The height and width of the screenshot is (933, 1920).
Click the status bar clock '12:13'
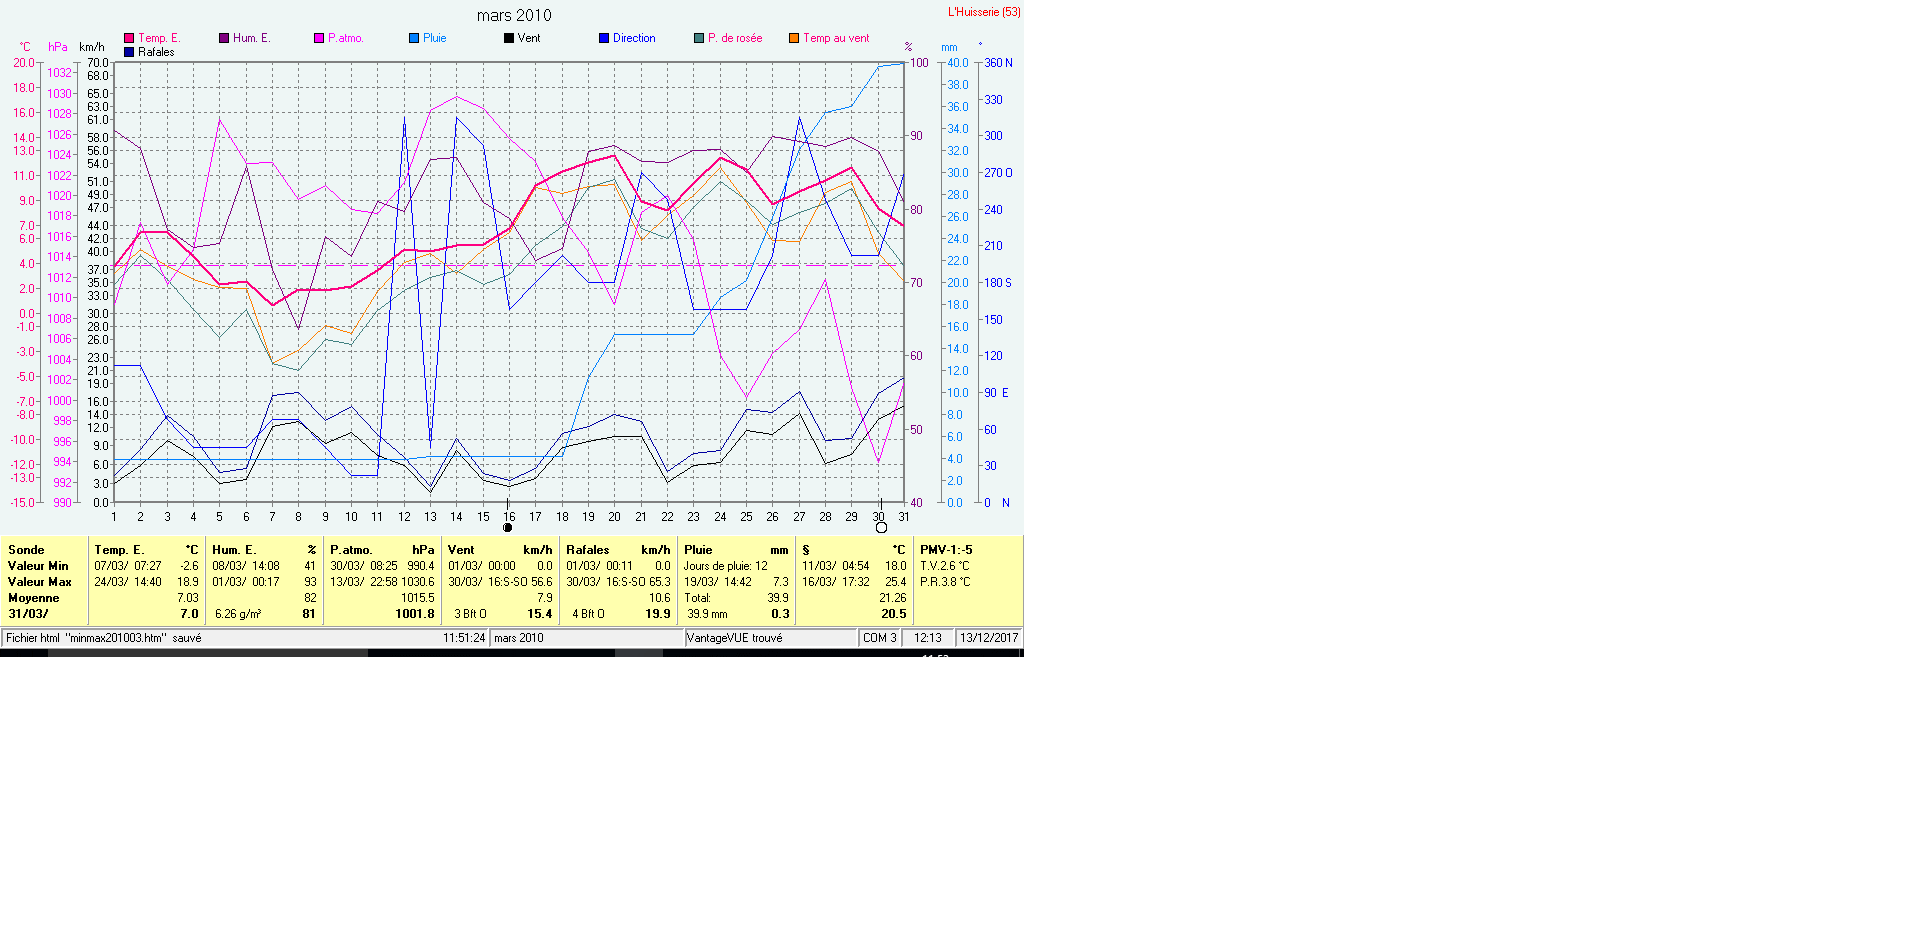point(928,638)
